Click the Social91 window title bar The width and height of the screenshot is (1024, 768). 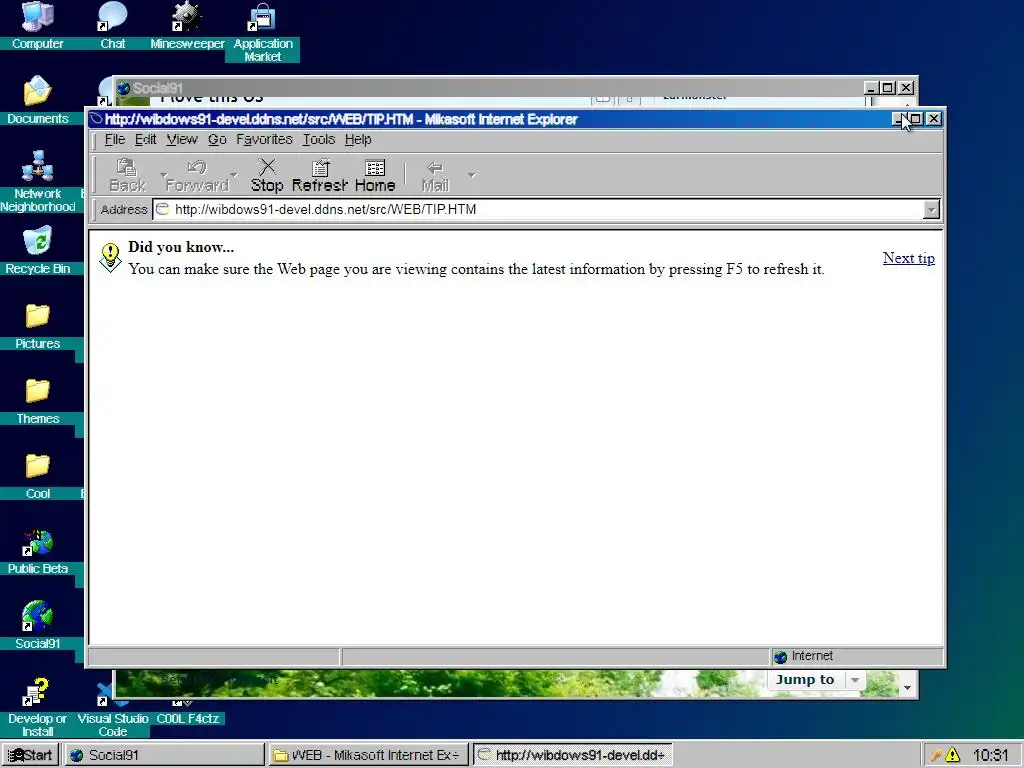click(x=490, y=88)
